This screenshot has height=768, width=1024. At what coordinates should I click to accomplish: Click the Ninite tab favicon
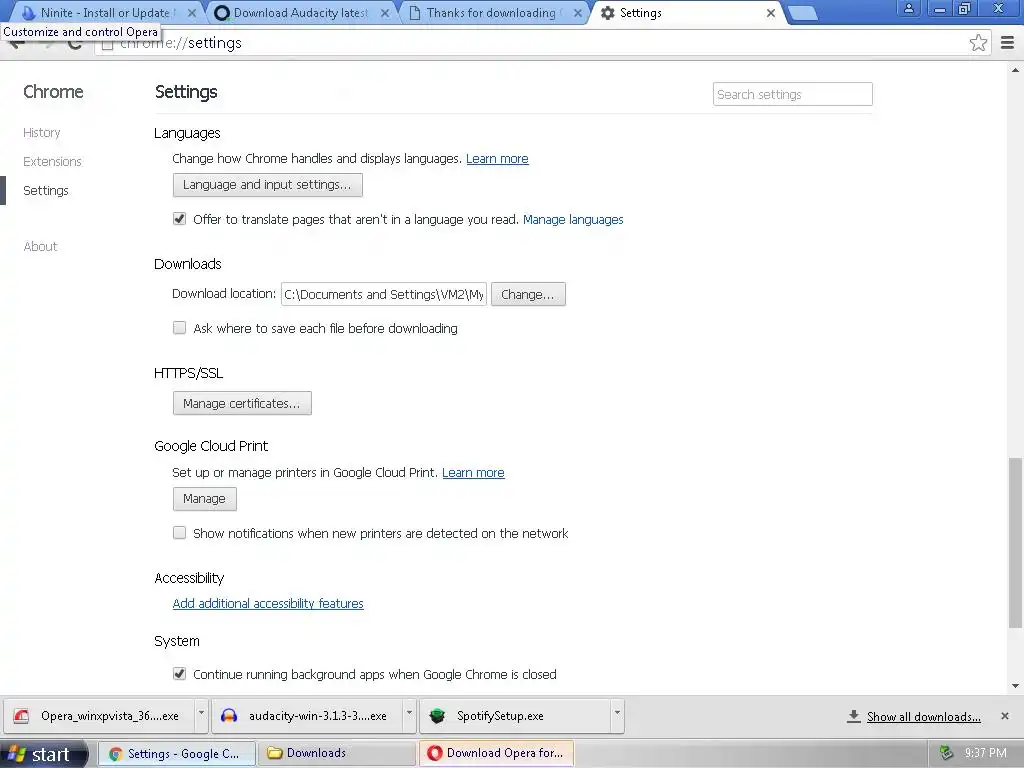(27, 13)
